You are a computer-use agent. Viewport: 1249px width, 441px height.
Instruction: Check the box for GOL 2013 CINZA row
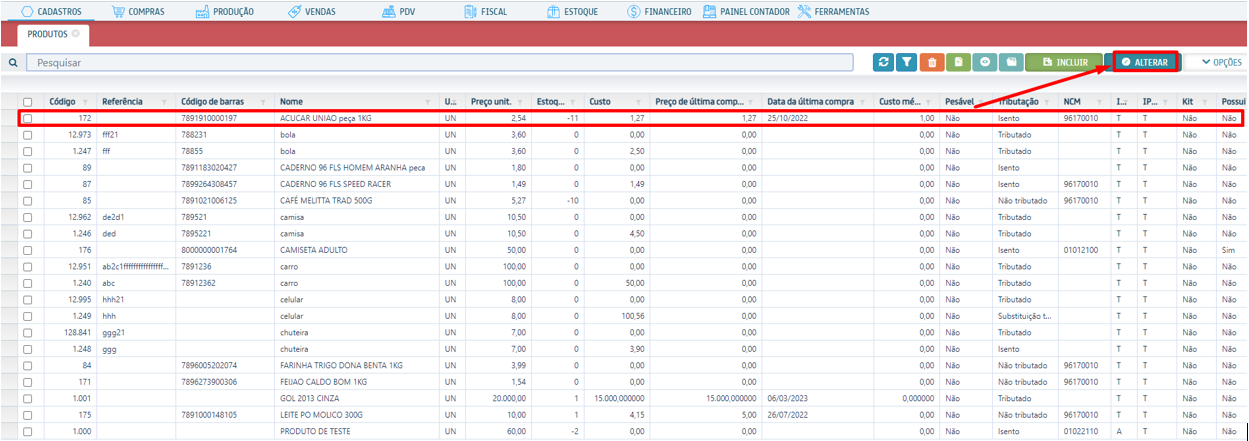tap(28, 398)
